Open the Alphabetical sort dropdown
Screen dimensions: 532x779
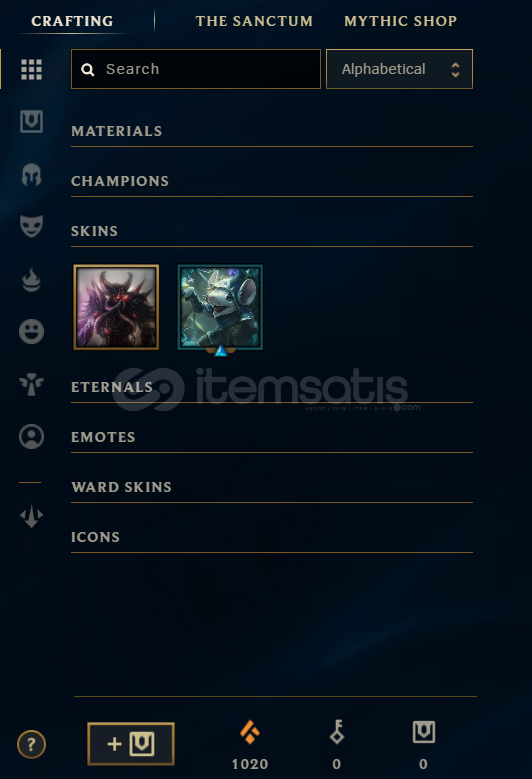click(399, 69)
